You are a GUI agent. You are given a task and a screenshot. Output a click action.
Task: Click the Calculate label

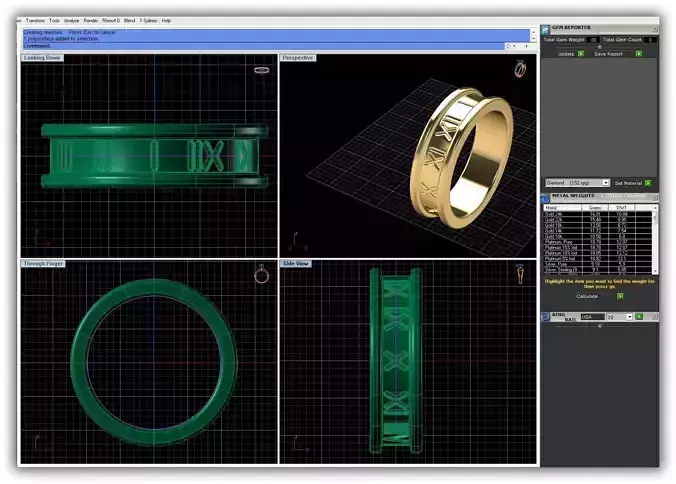pyautogui.click(x=587, y=296)
